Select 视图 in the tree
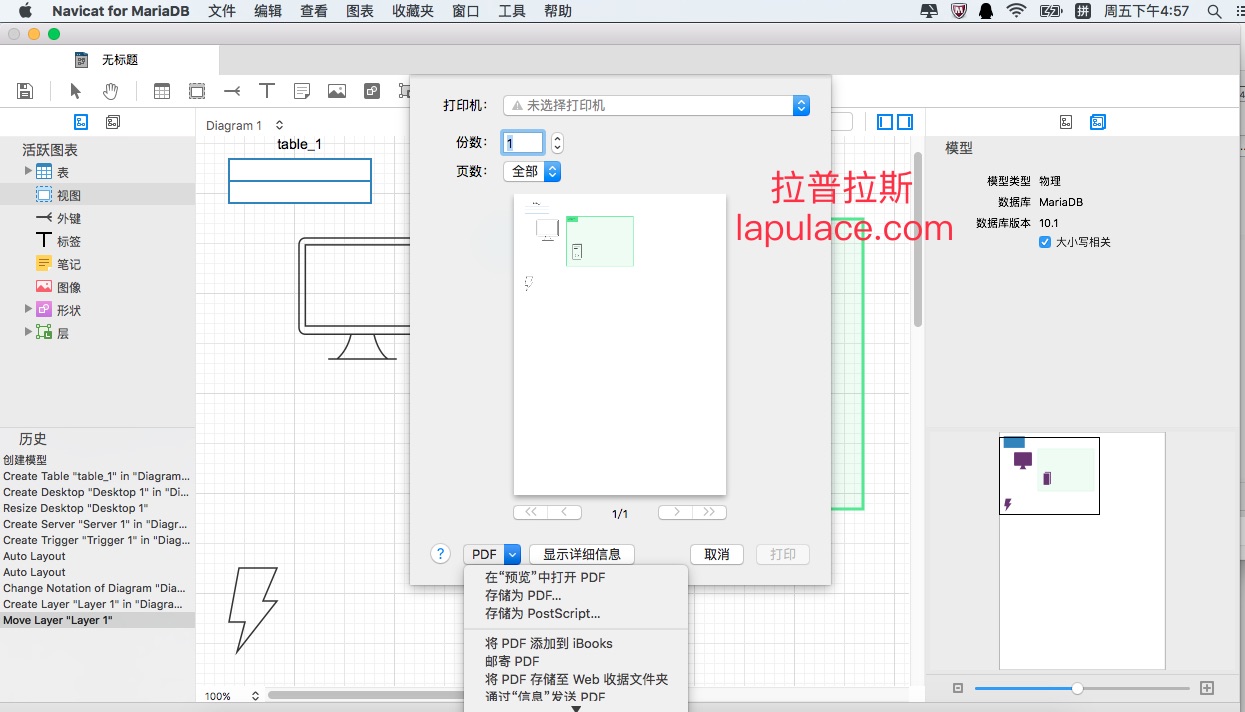Screen dimensions: 1245x712 tap(68, 195)
